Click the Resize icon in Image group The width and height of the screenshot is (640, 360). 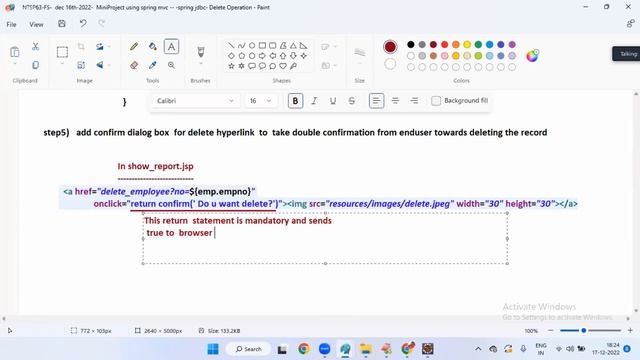click(81, 65)
